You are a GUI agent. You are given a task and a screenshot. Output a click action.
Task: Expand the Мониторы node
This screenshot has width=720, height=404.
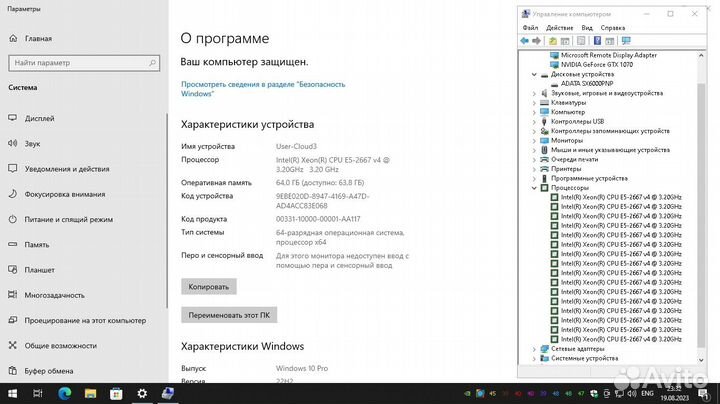pos(534,140)
